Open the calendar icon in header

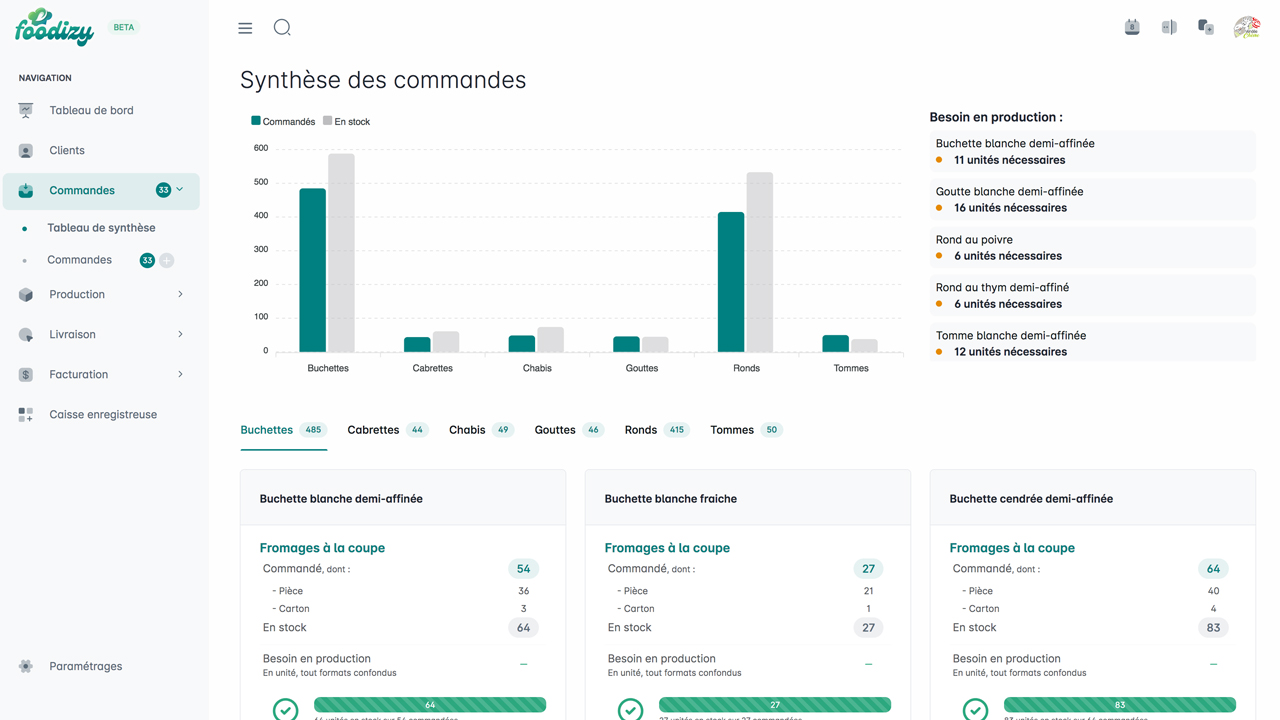click(1132, 28)
